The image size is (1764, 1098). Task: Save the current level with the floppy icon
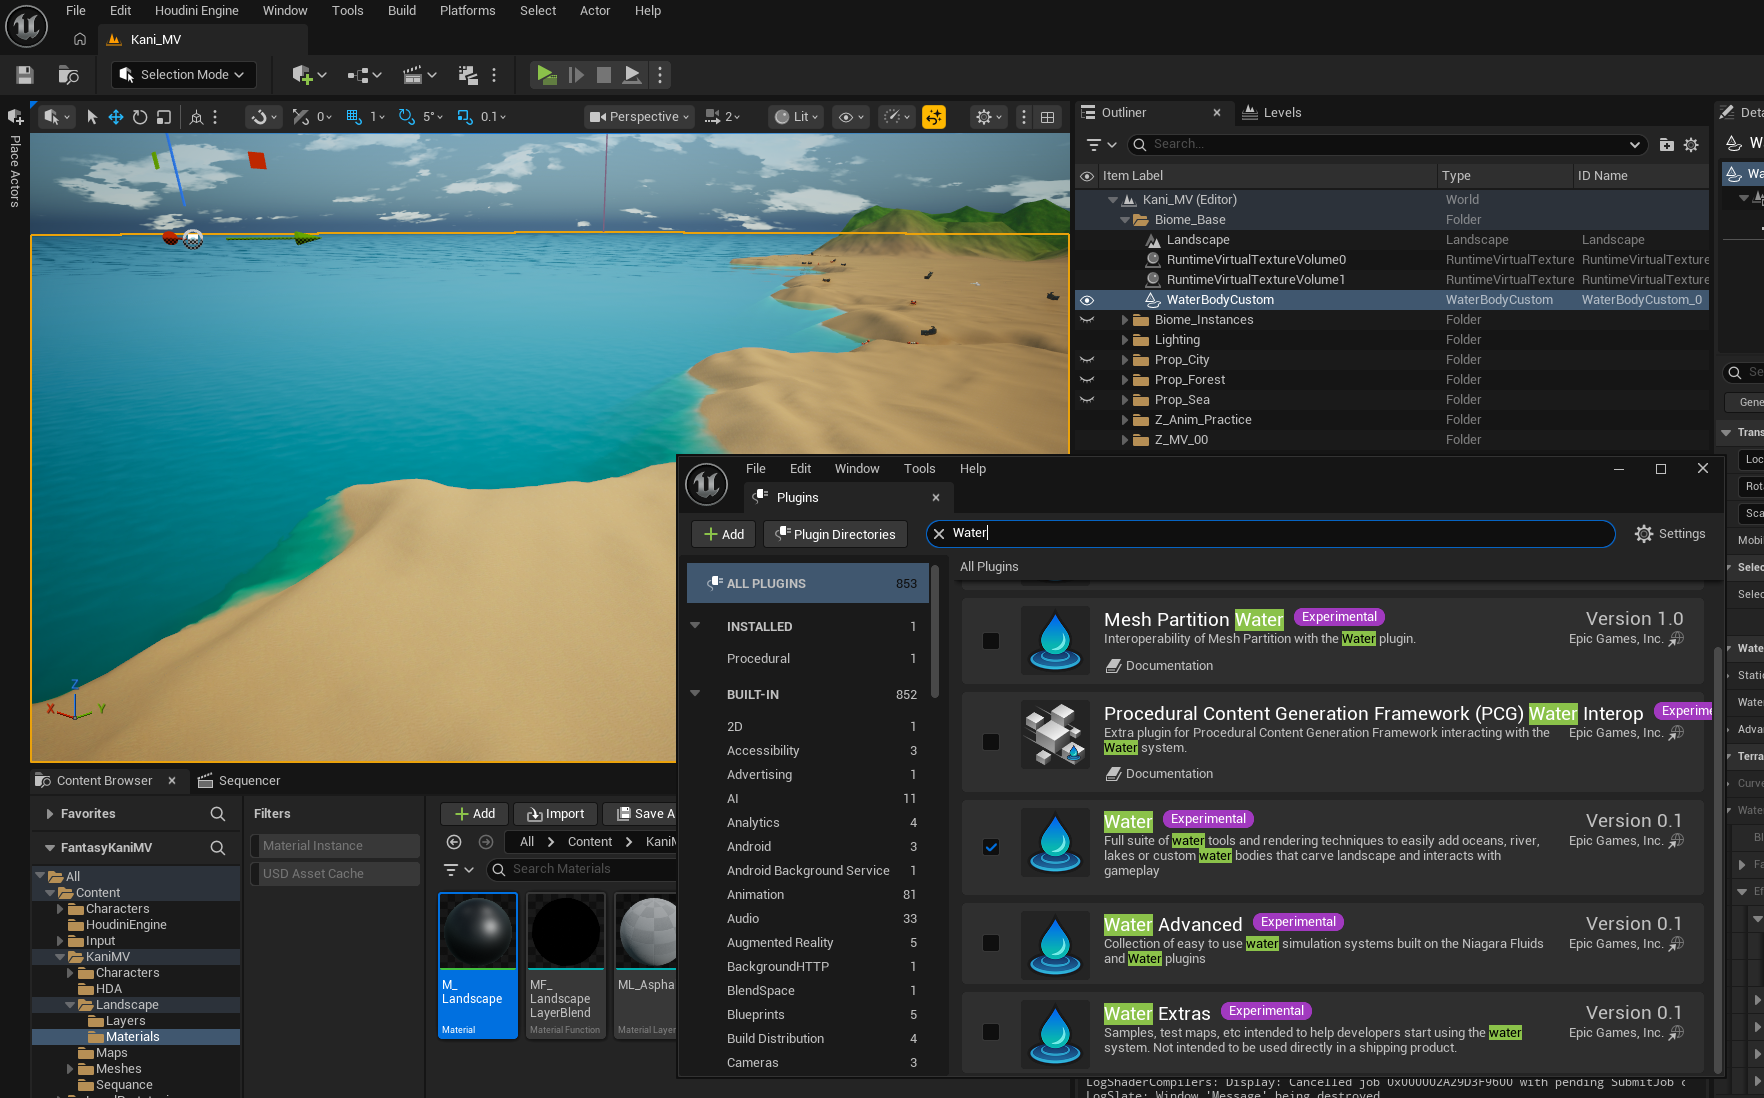pyautogui.click(x=25, y=75)
